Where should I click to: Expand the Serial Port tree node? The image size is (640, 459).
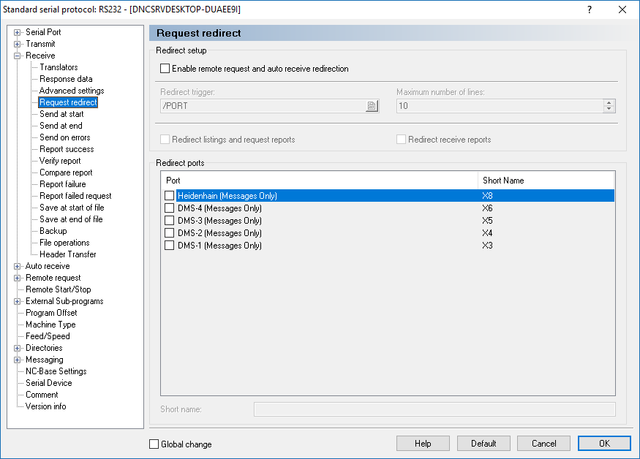pos(17,32)
